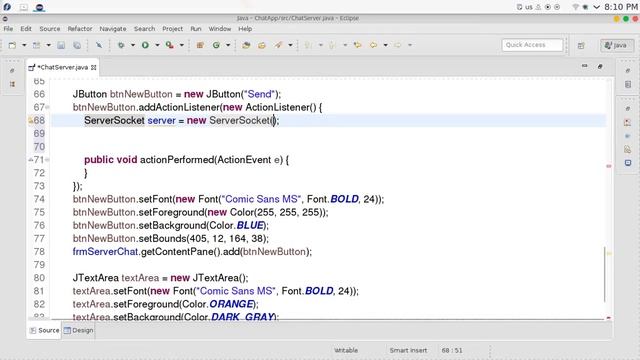Click the '68 : 51' cursor position status

452,350
